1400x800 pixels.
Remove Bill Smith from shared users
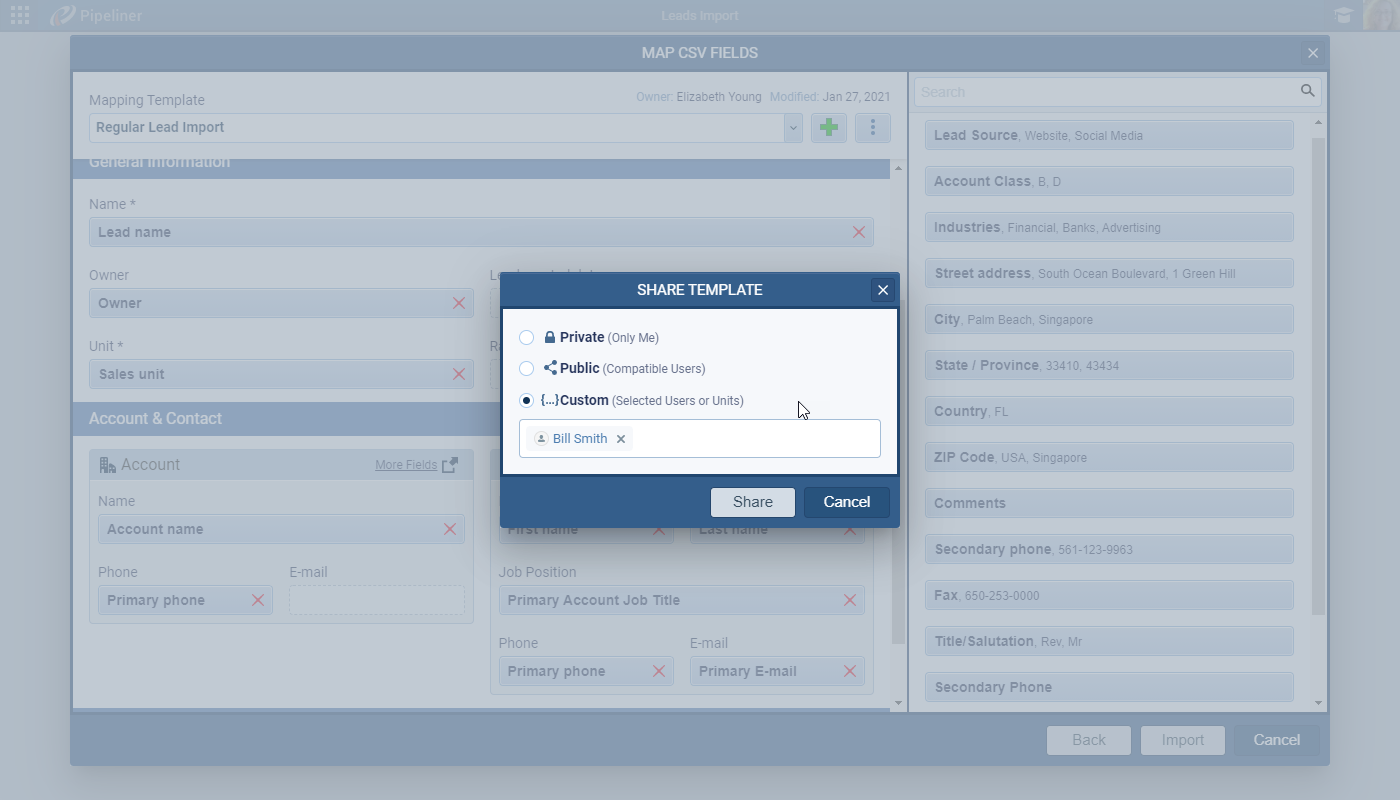coord(621,439)
